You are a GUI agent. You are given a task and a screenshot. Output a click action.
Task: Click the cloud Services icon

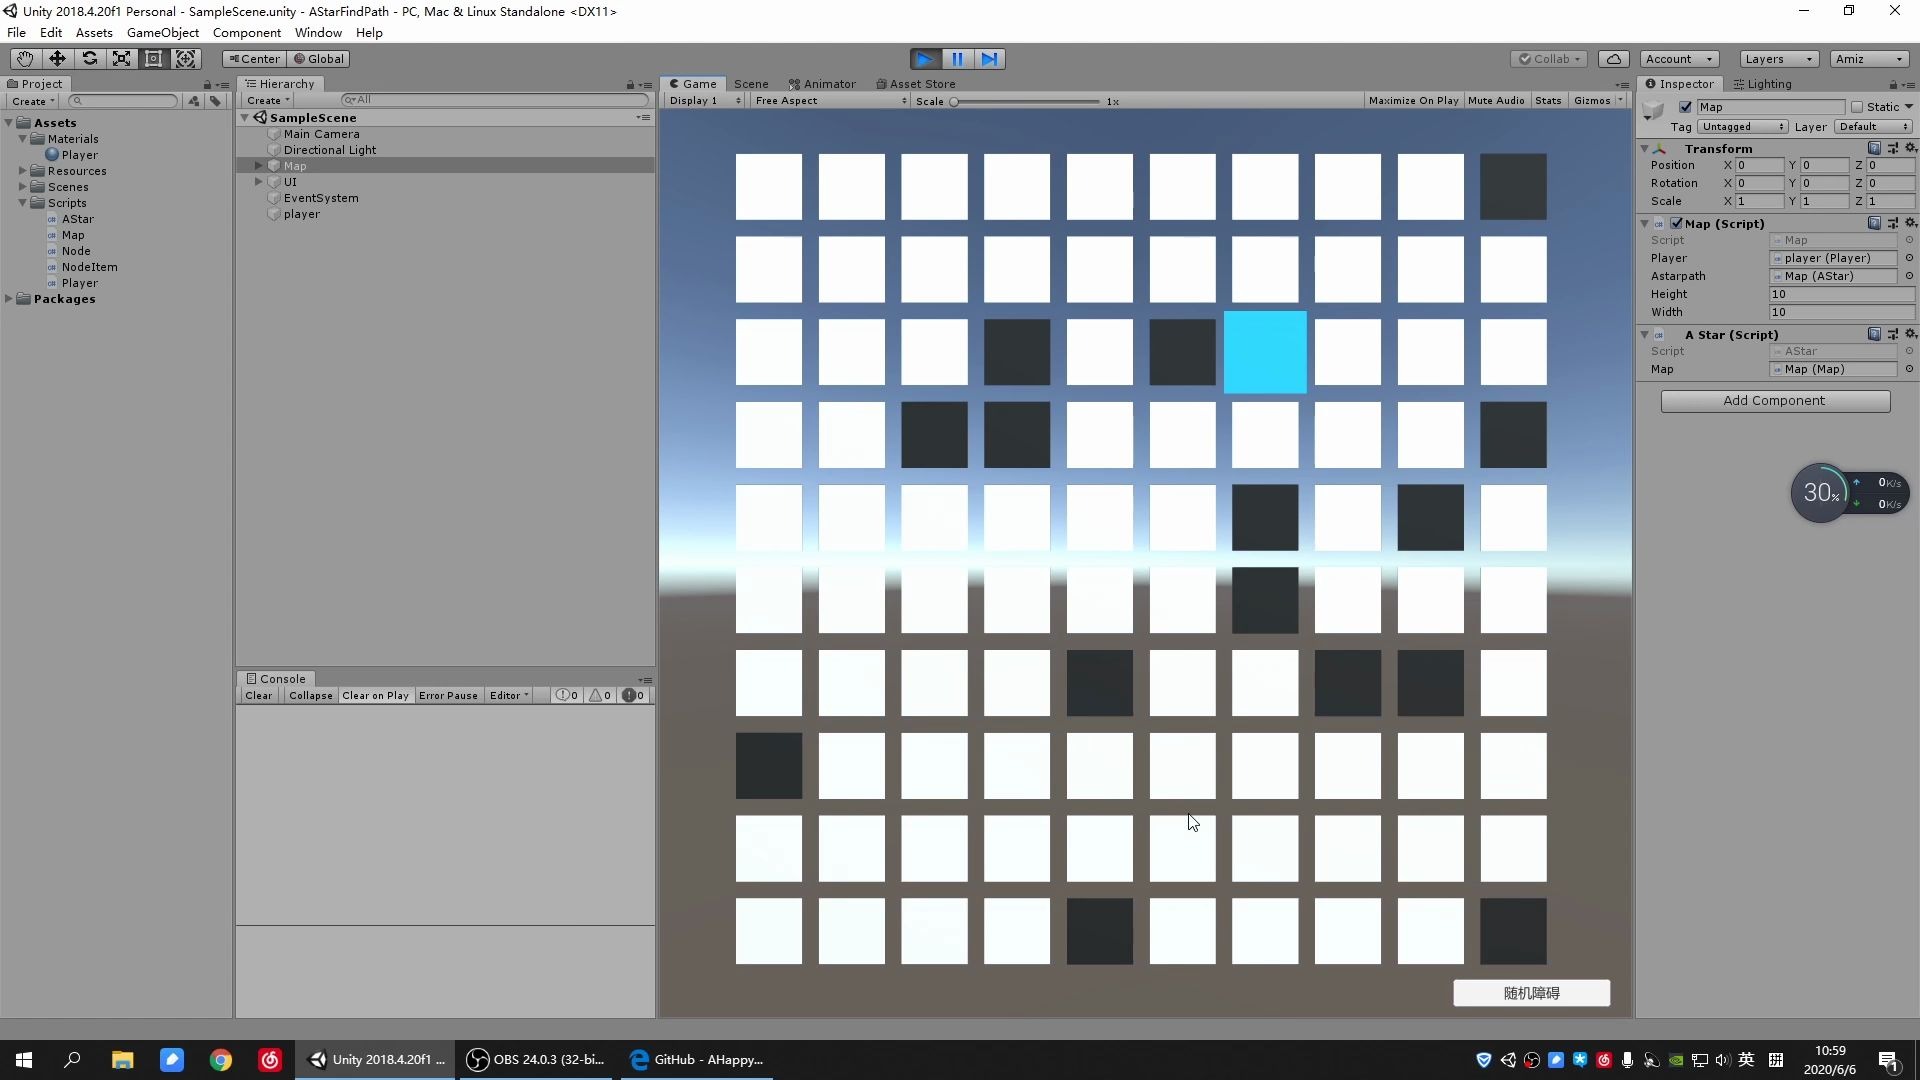tap(1613, 59)
